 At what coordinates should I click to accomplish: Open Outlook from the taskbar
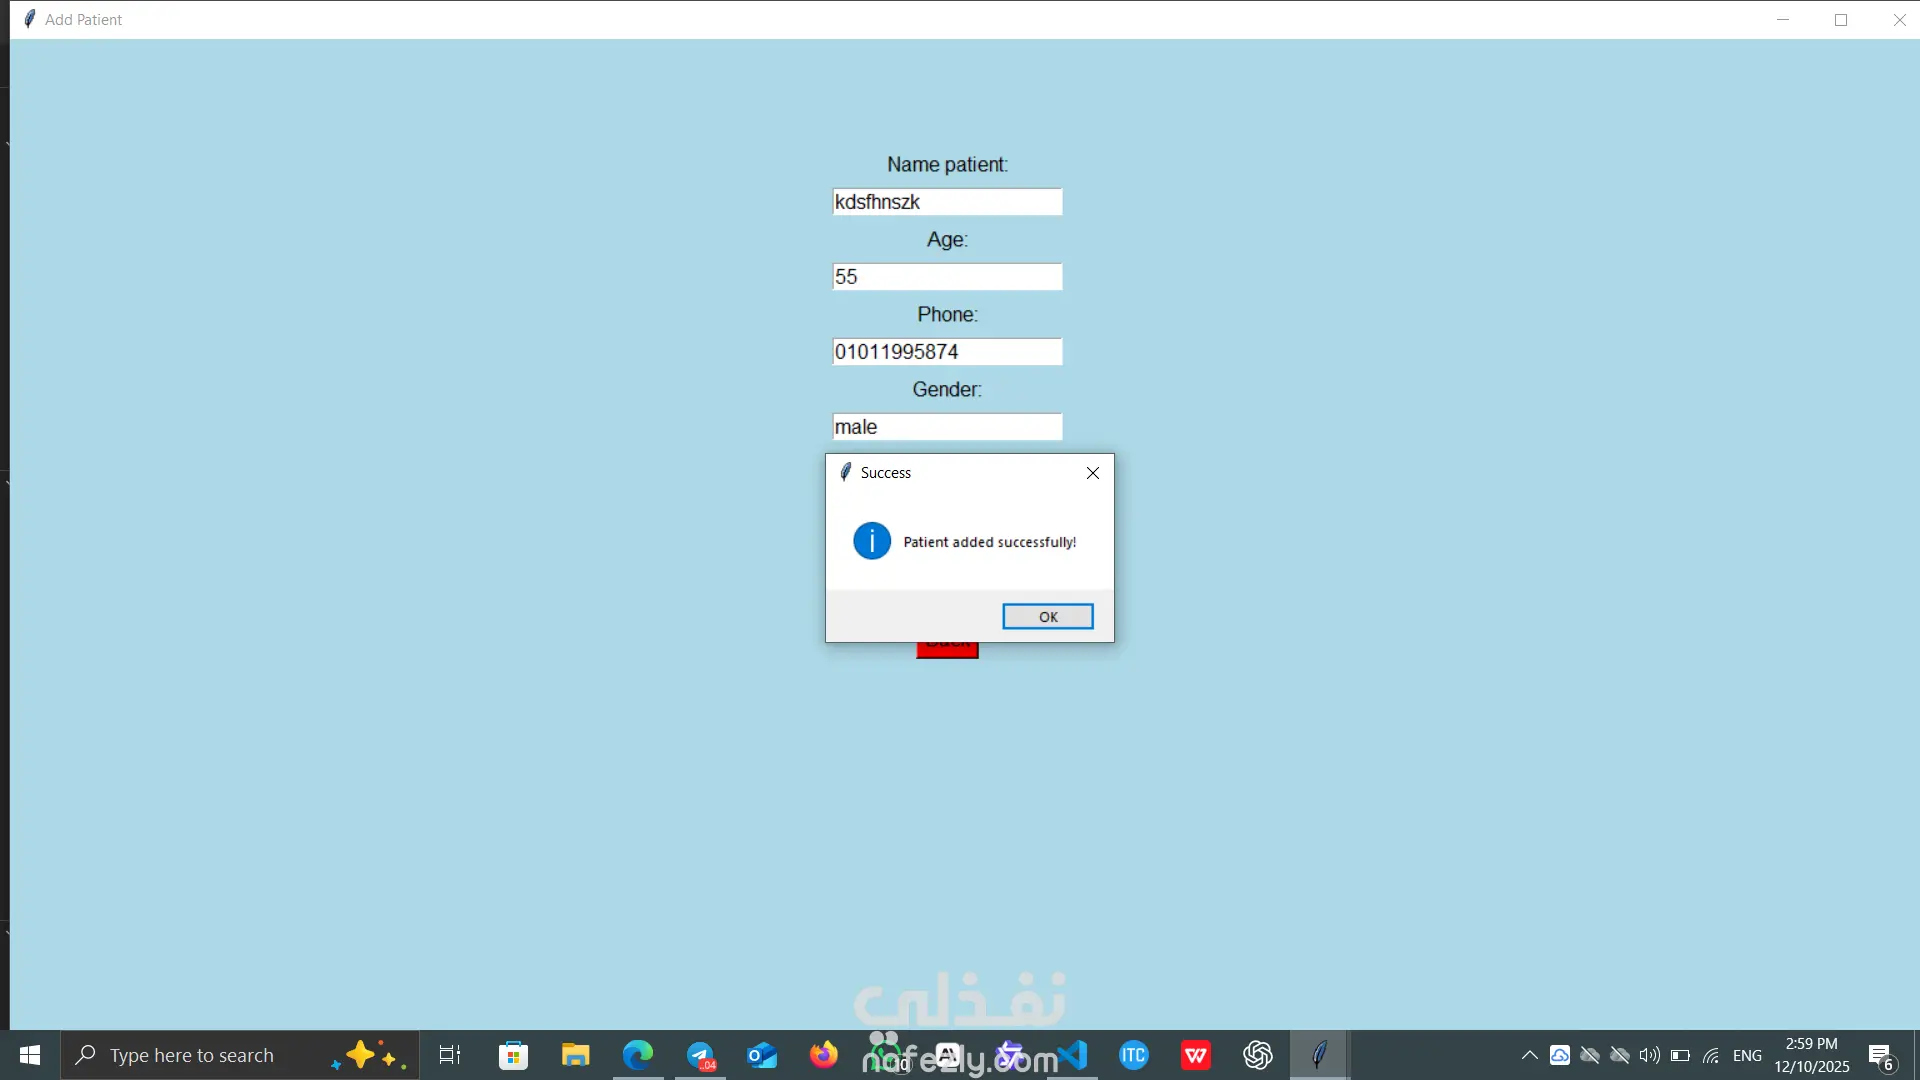point(762,1055)
